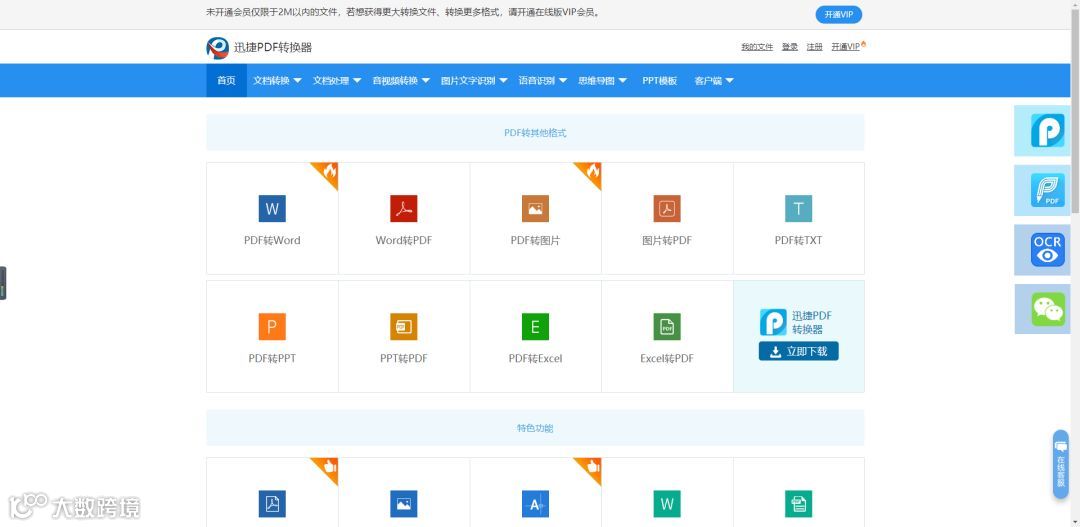Expand the 语音识别 dropdown menu

[x=543, y=81]
